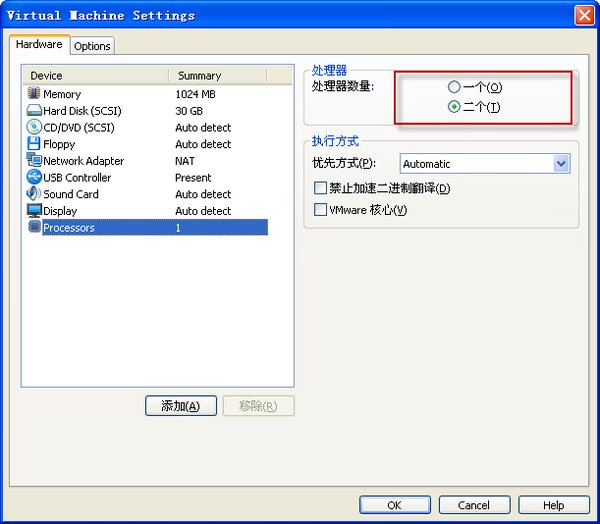Select the Processors device row

pyautogui.click(x=147, y=227)
